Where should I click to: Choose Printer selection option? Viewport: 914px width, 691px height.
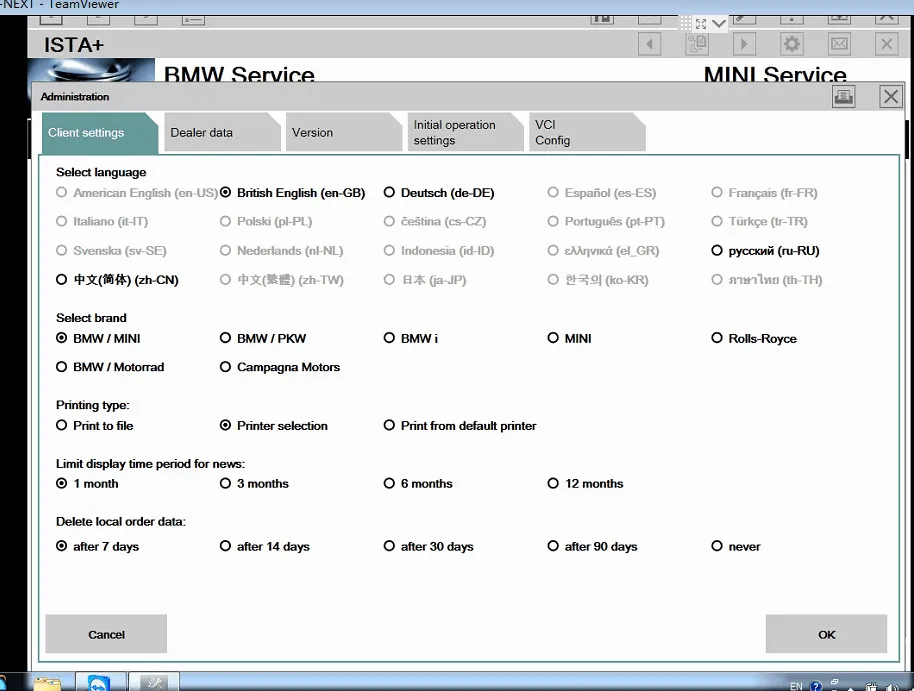(273, 426)
